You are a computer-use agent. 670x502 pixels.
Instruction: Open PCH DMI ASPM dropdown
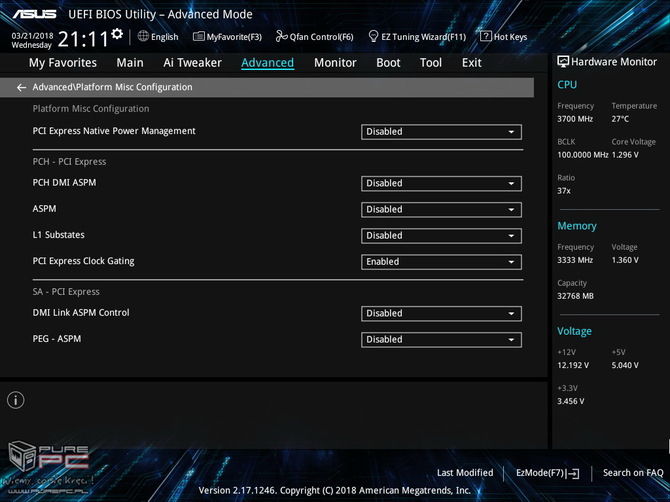(x=441, y=184)
